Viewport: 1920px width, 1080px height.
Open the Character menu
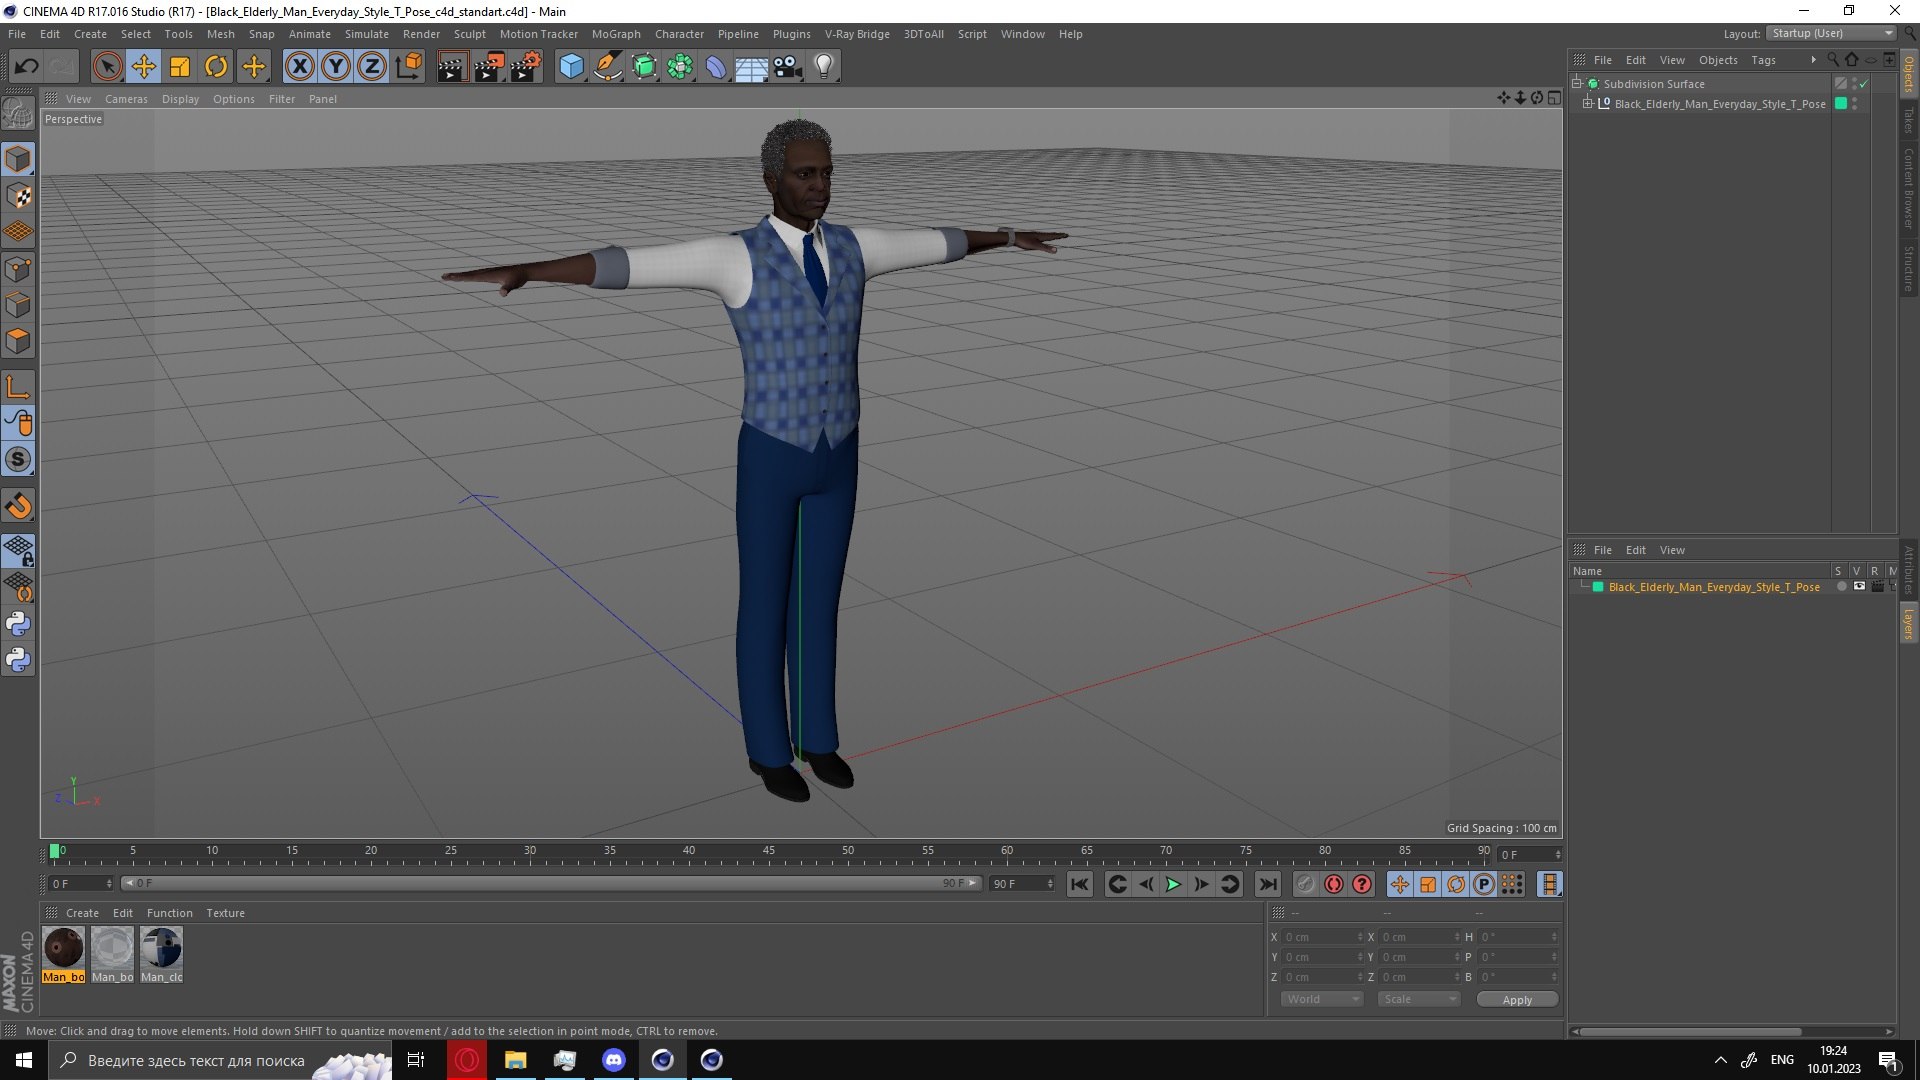[679, 34]
